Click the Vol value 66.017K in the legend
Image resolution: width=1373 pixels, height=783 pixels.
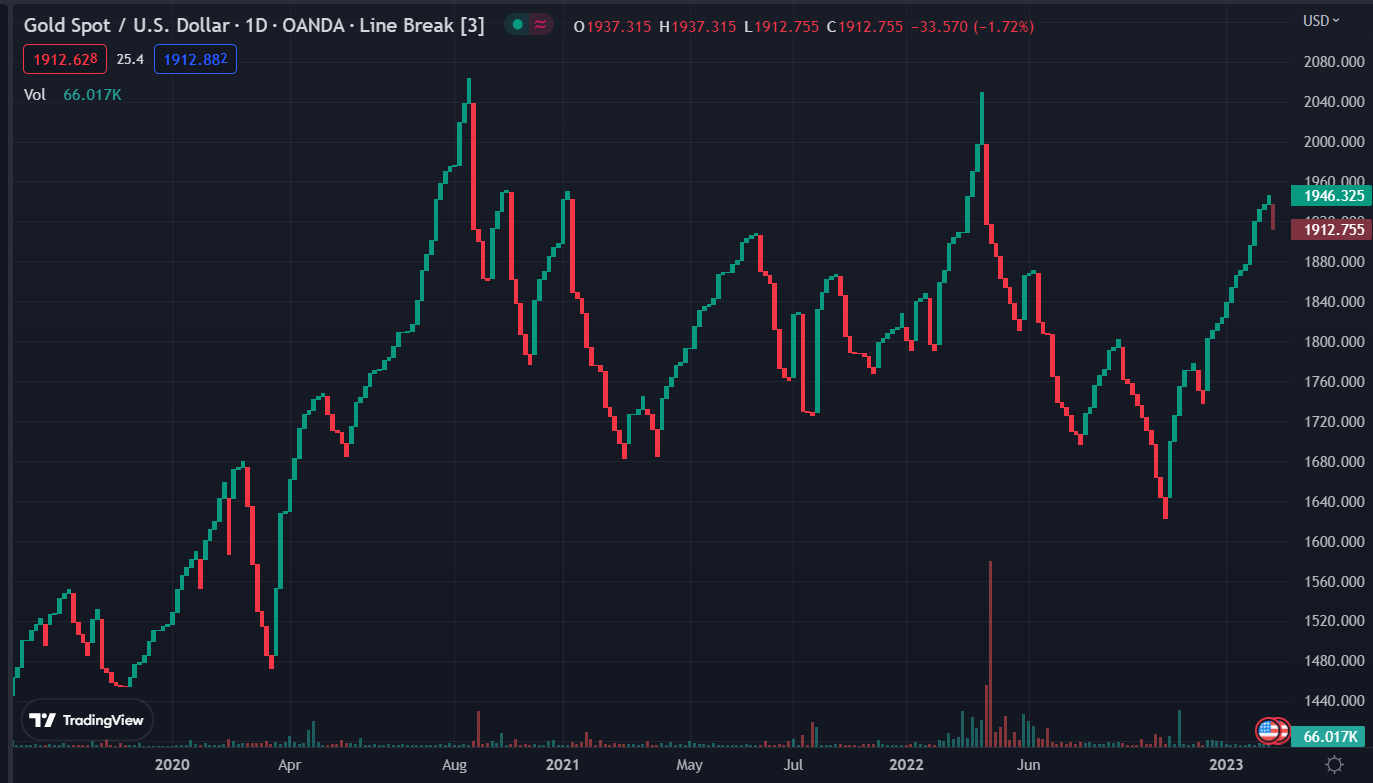pos(92,95)
